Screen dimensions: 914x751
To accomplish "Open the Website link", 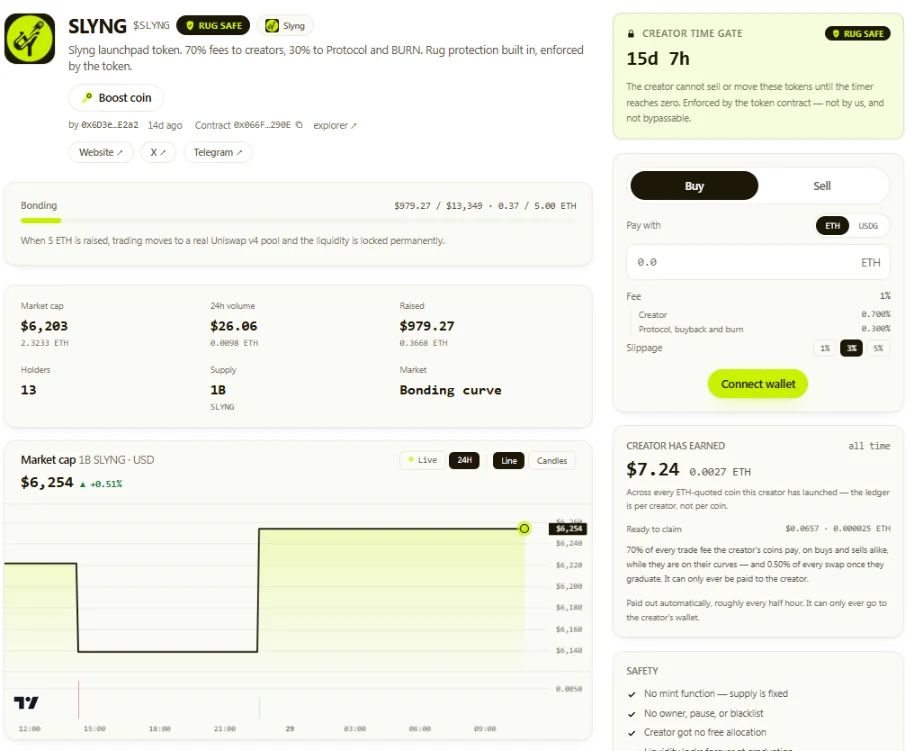I will pos(101,152).
